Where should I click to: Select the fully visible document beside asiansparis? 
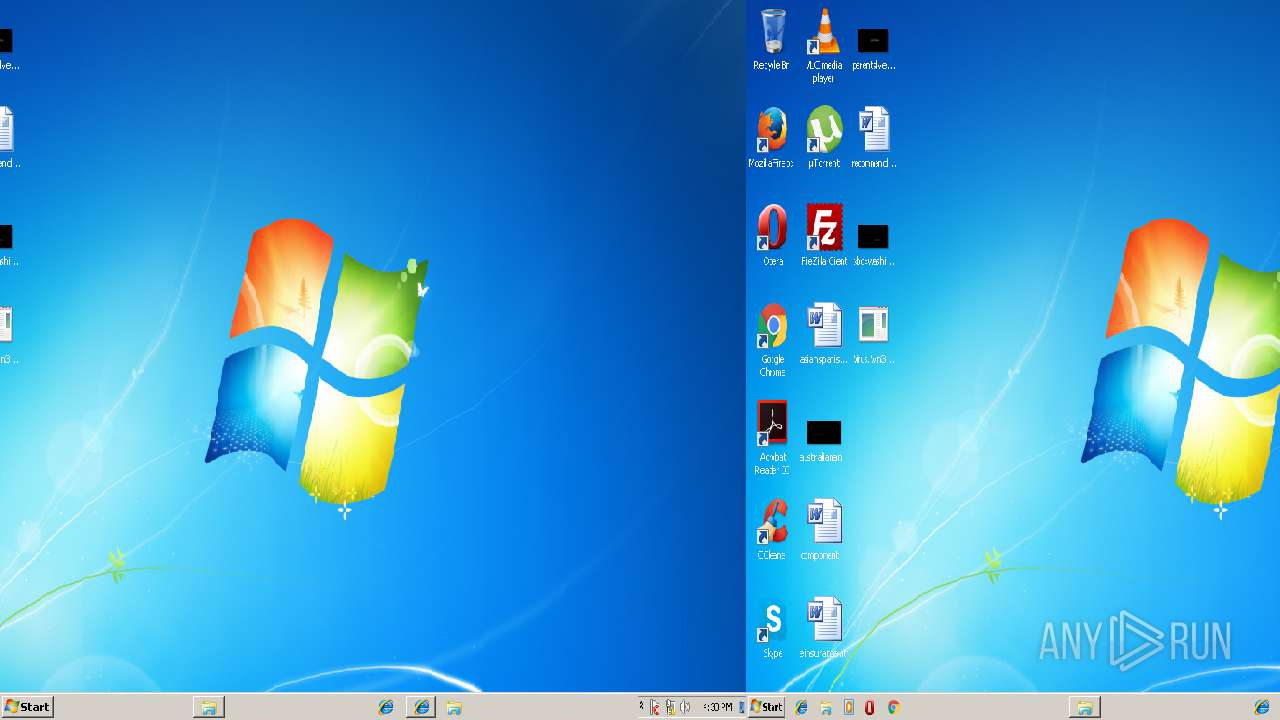click(x=873, y=334)
